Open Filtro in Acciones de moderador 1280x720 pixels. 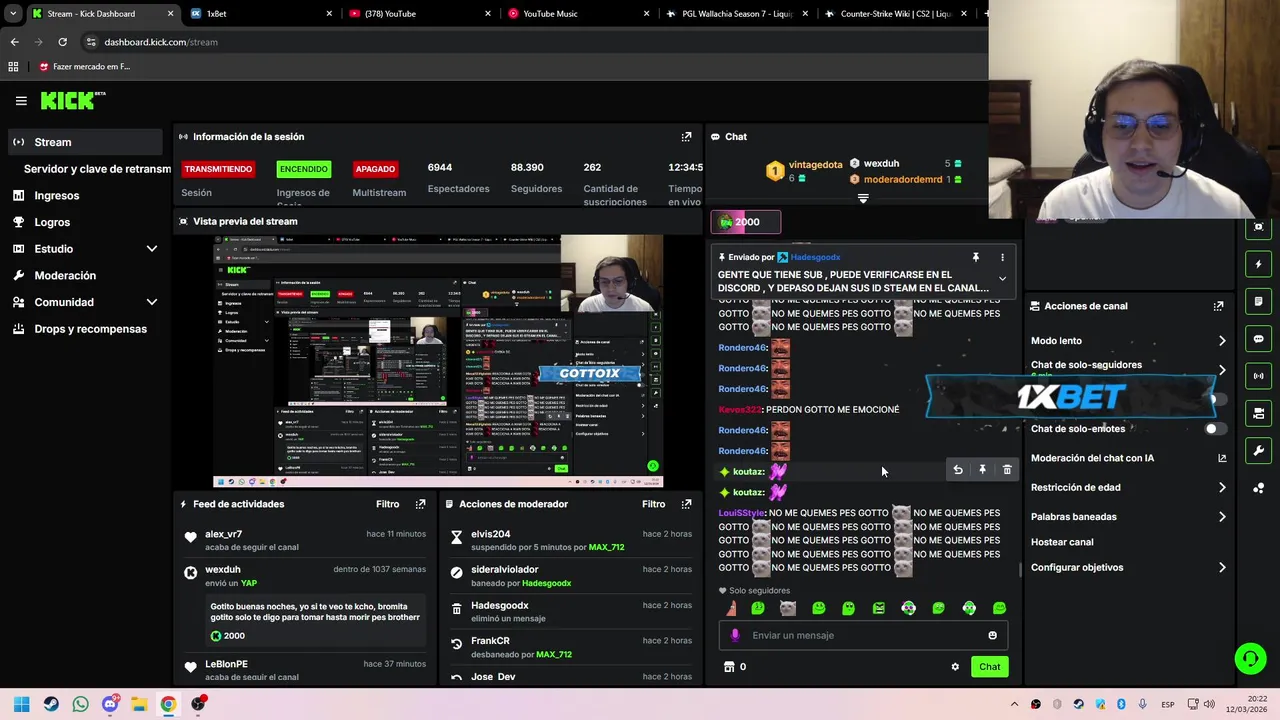click(653, 504)
